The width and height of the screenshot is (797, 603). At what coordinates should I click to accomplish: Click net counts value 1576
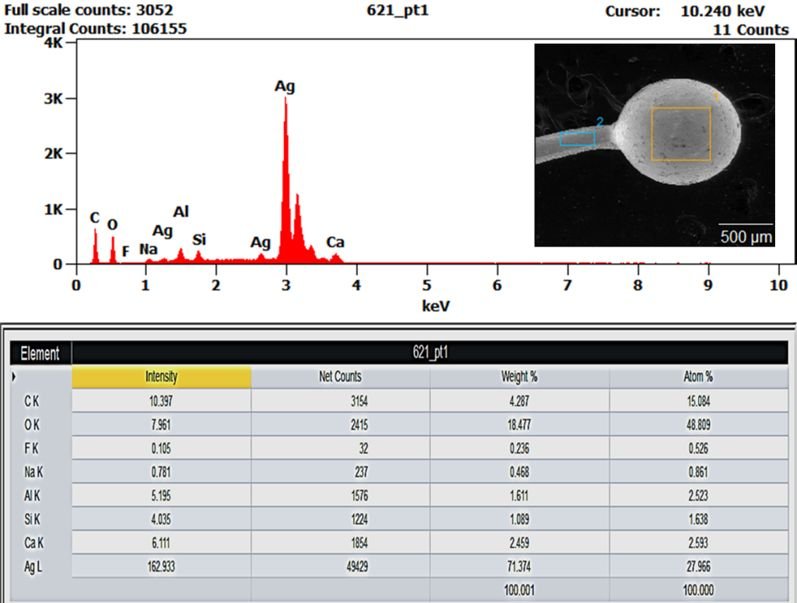point(359,496)
